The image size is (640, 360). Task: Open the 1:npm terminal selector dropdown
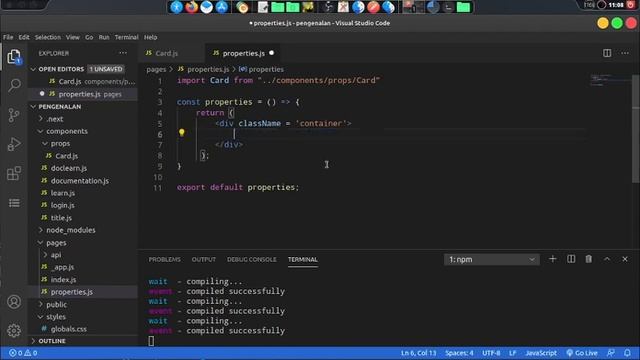pyautogui.click(x=491, y=259)
